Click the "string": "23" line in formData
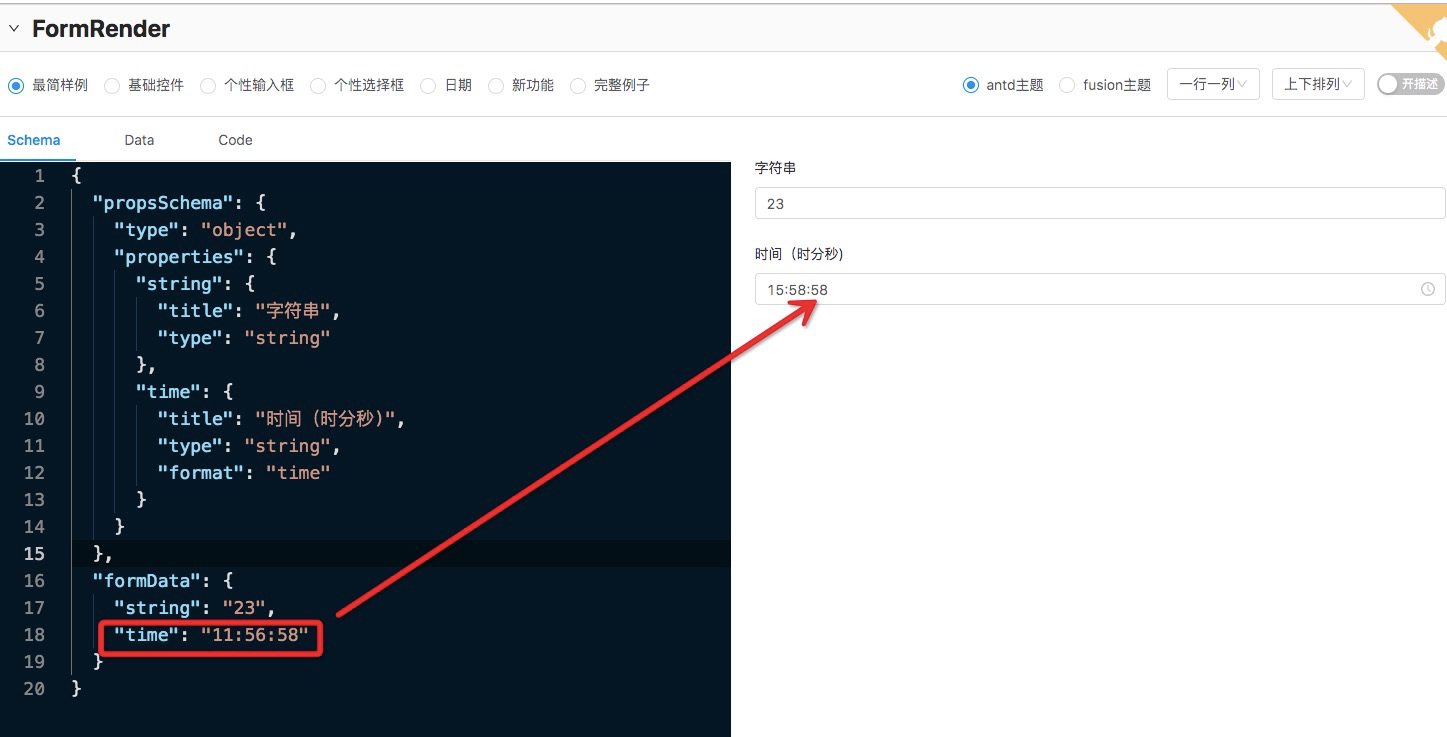The image size is (1447, 737). [195, 607]
